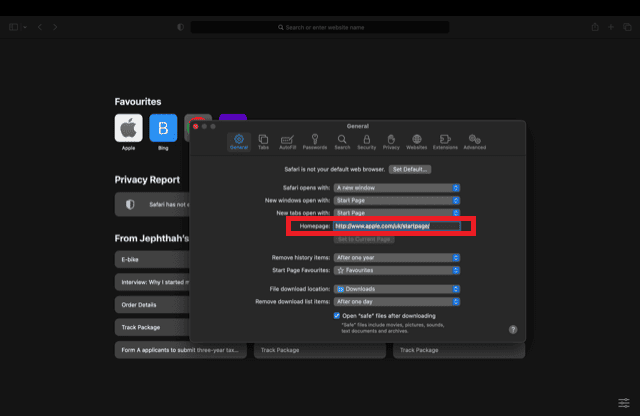Open the AutoFill preferences pane
Screen dimensions: 640x416
click(x=288, y=142)
